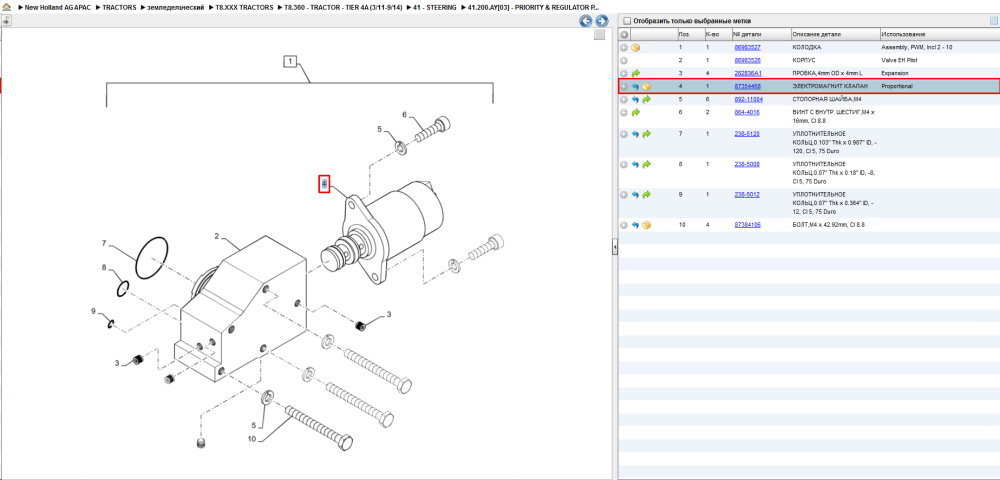Click package icon in ЭЛЕКТРОМАГНИТ КЛАПАН row
This screenshot has width=1000, height=480.
[646, 86]
